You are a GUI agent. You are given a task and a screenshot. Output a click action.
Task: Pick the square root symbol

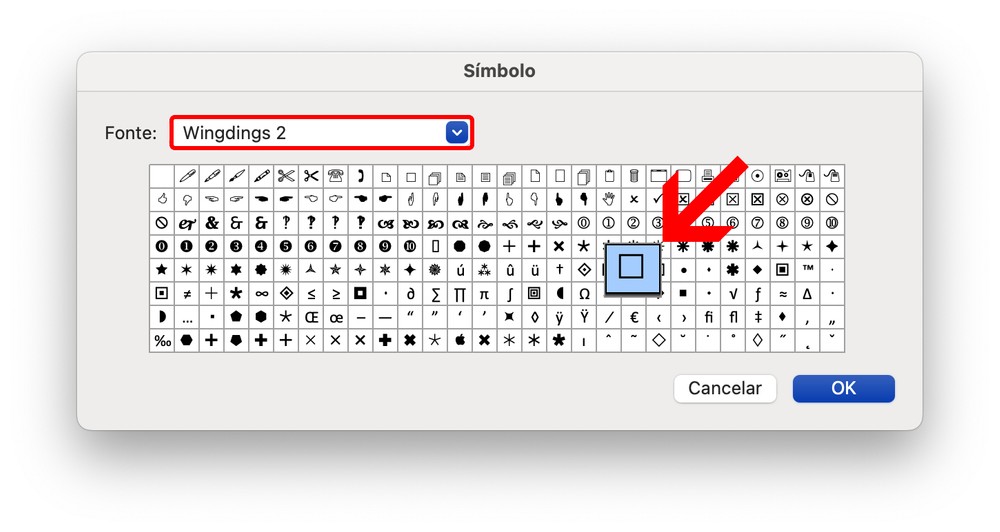(x=733, y=293)
